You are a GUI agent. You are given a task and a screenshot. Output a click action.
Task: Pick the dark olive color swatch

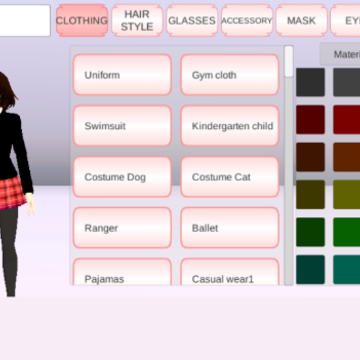click(310, 195)
